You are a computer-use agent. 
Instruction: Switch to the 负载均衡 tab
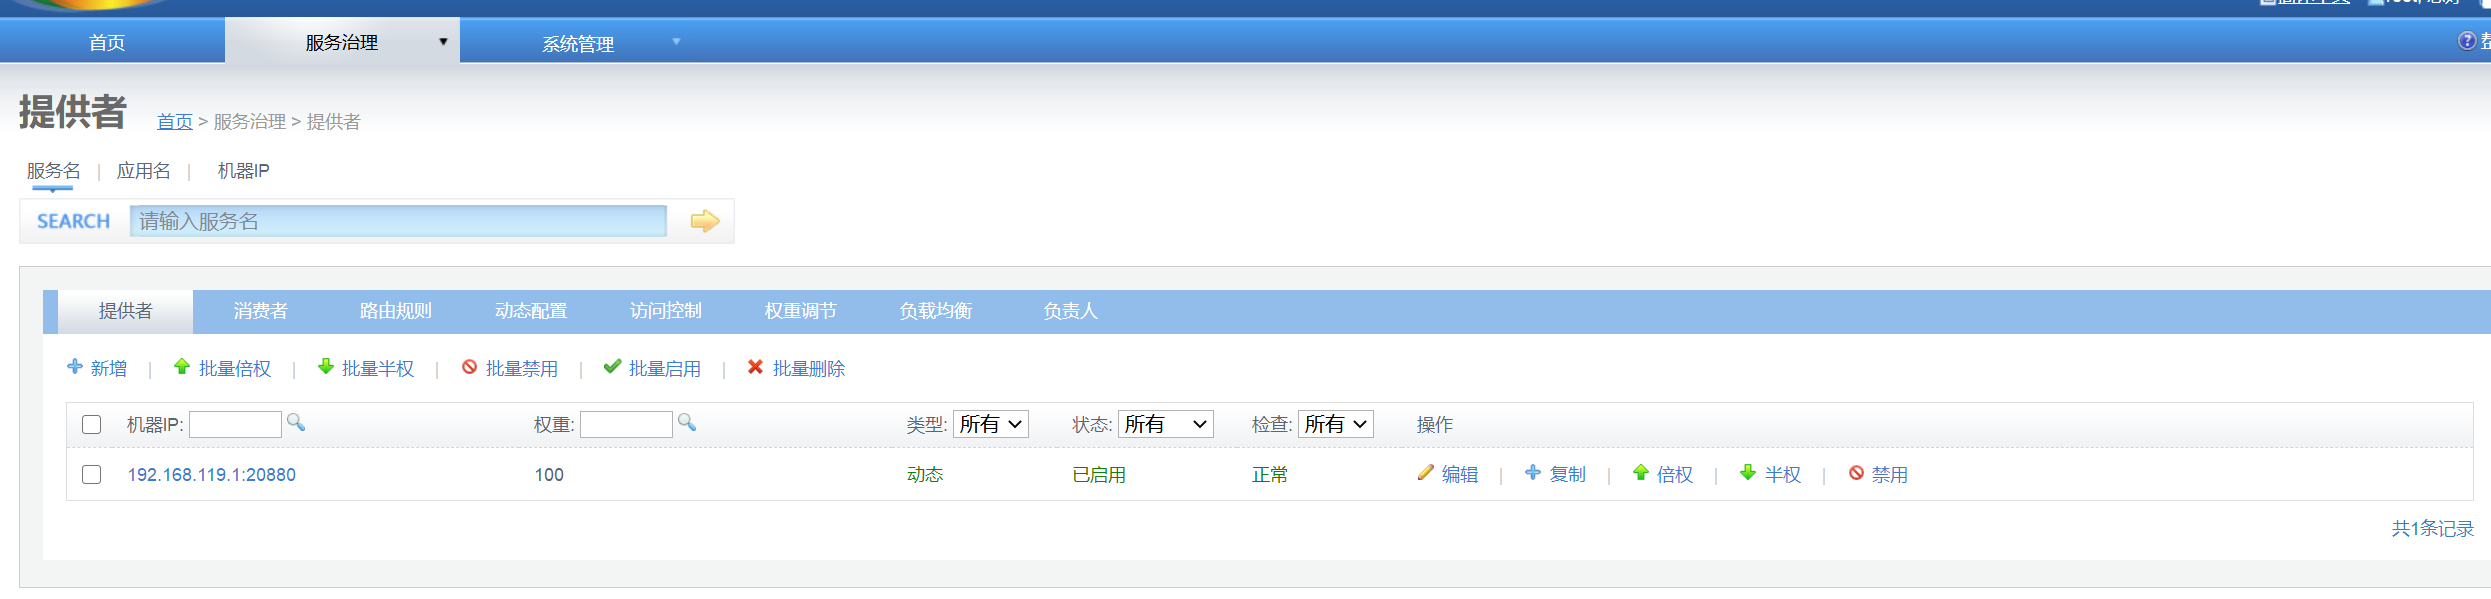936,311
